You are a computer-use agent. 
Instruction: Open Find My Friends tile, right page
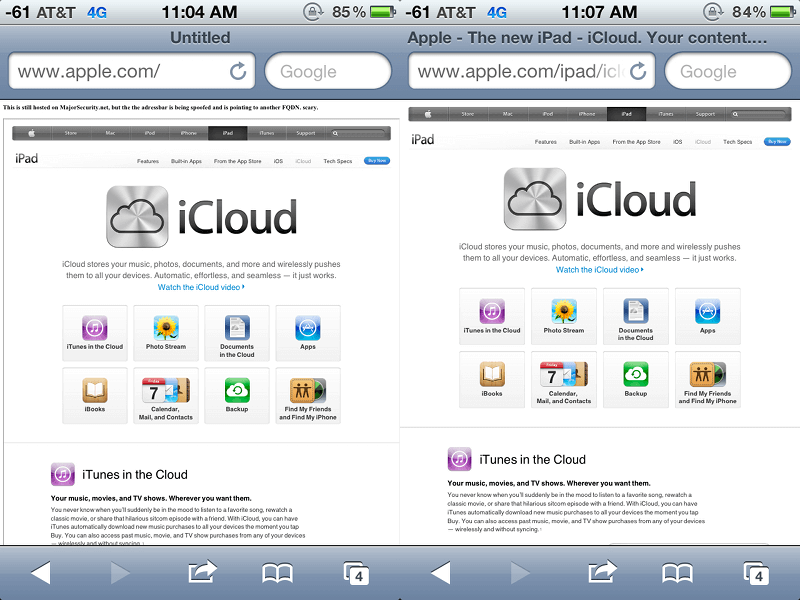[x=708, y=380]
